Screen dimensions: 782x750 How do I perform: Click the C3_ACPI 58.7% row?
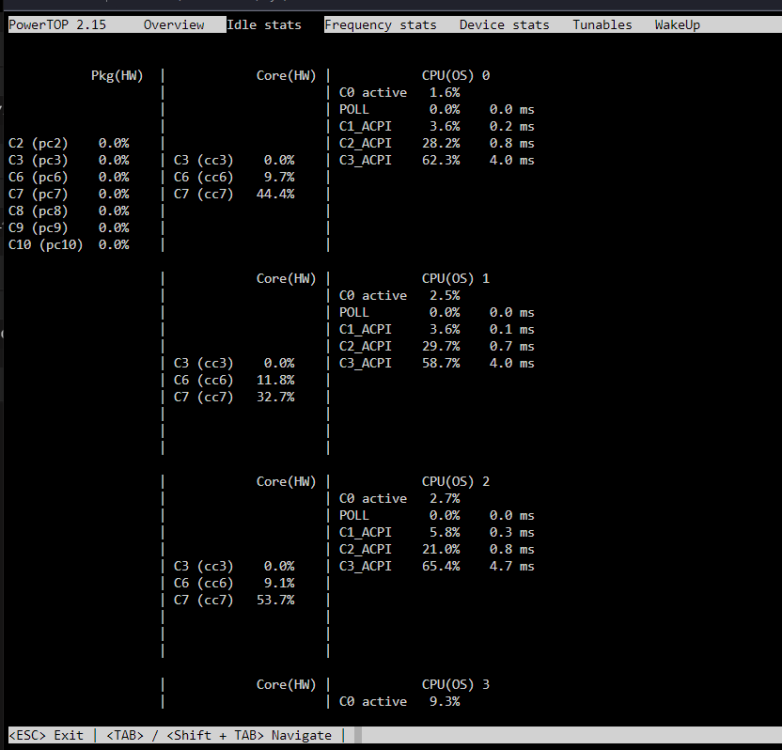(436, 364)
